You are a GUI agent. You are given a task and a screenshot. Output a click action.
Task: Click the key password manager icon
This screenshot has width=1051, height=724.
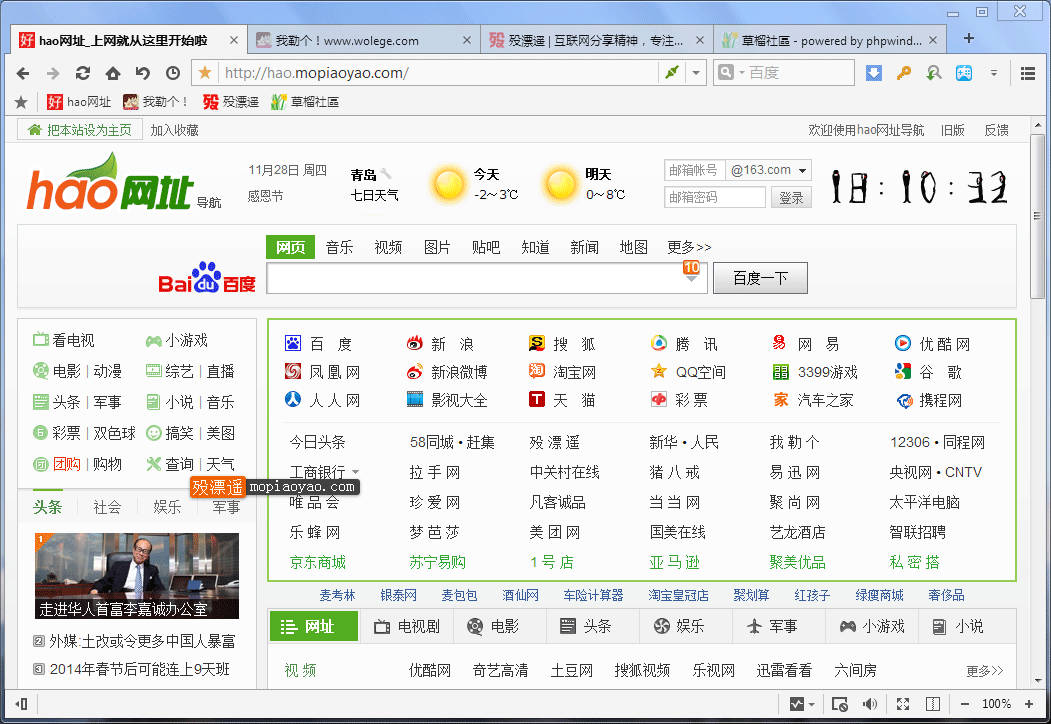[904, 73]
